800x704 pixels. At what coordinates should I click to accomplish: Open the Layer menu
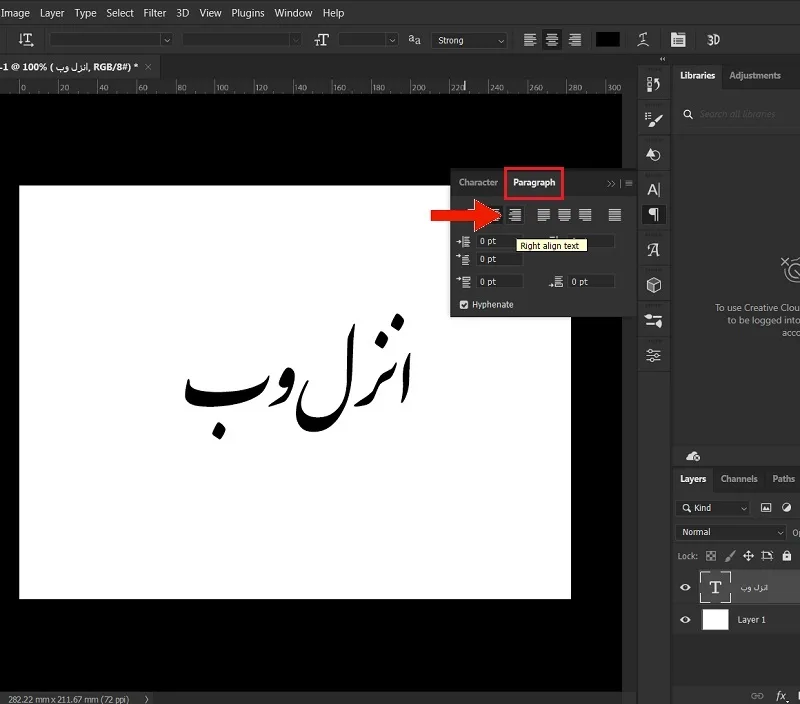(x=52, y=13)
